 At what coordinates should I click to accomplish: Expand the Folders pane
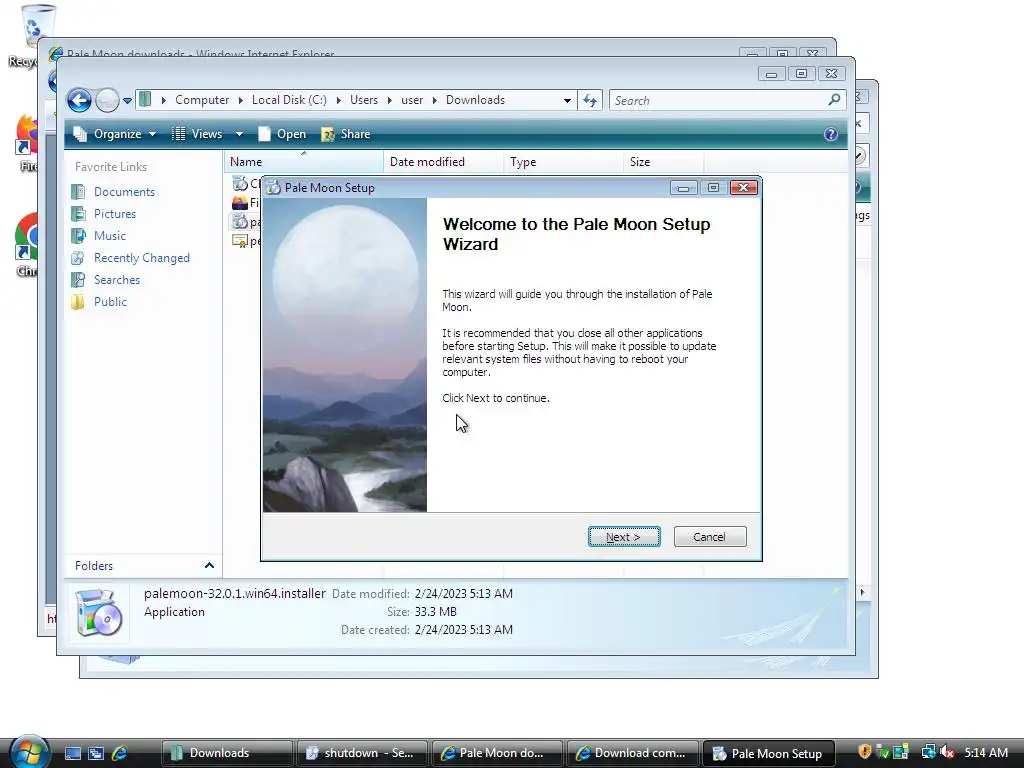tap(209, 566)
